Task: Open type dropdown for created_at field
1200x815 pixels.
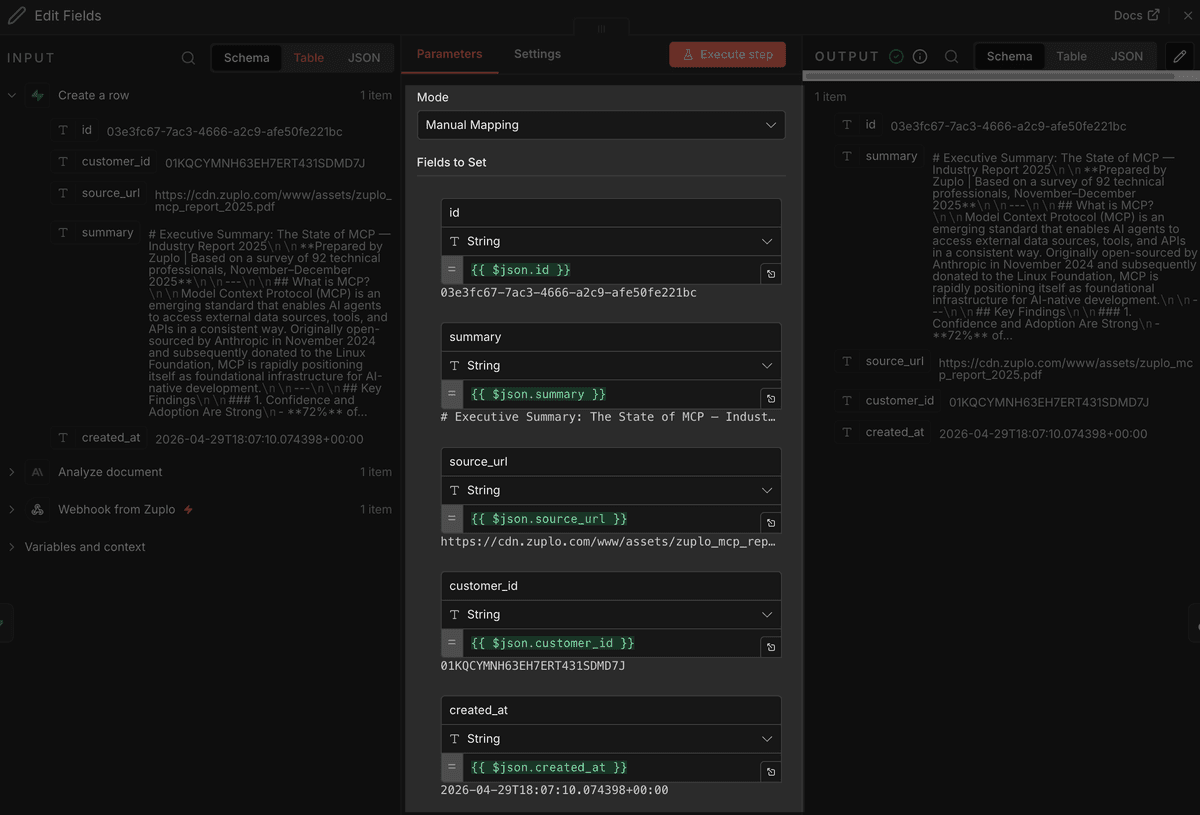Action: [611, 739]
